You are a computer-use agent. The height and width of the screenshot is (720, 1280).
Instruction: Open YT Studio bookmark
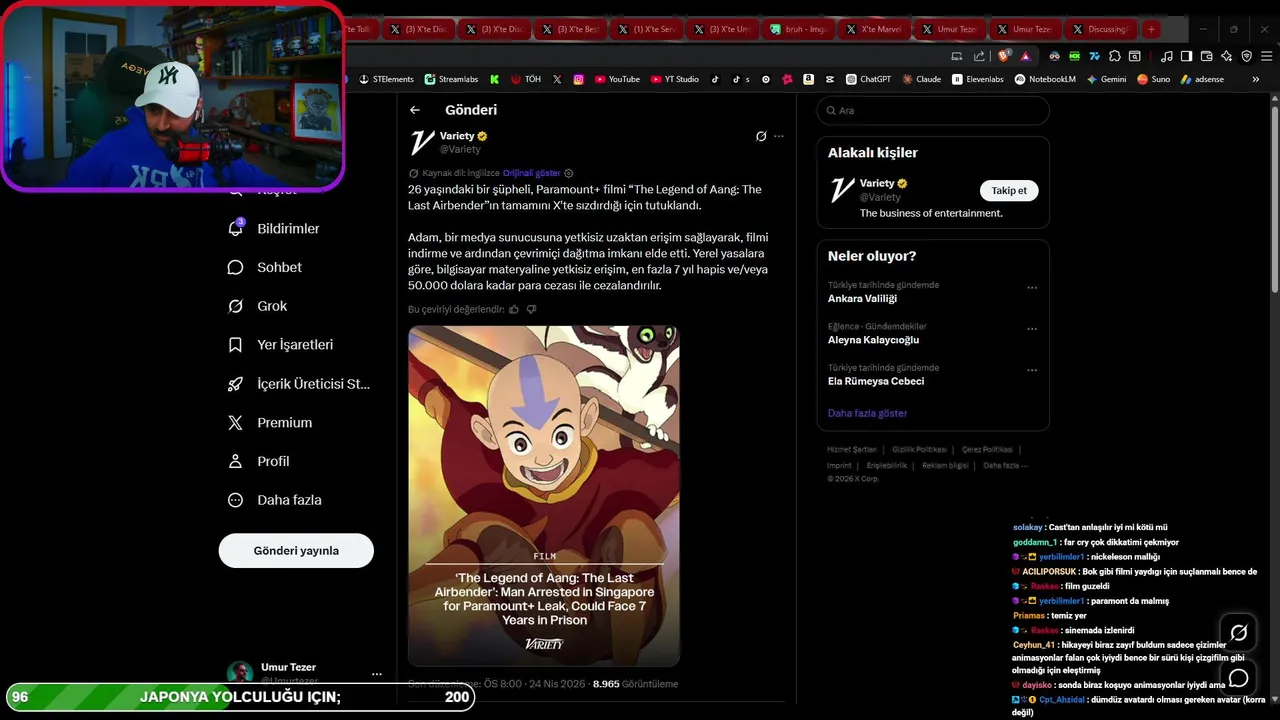coord(675,79)
